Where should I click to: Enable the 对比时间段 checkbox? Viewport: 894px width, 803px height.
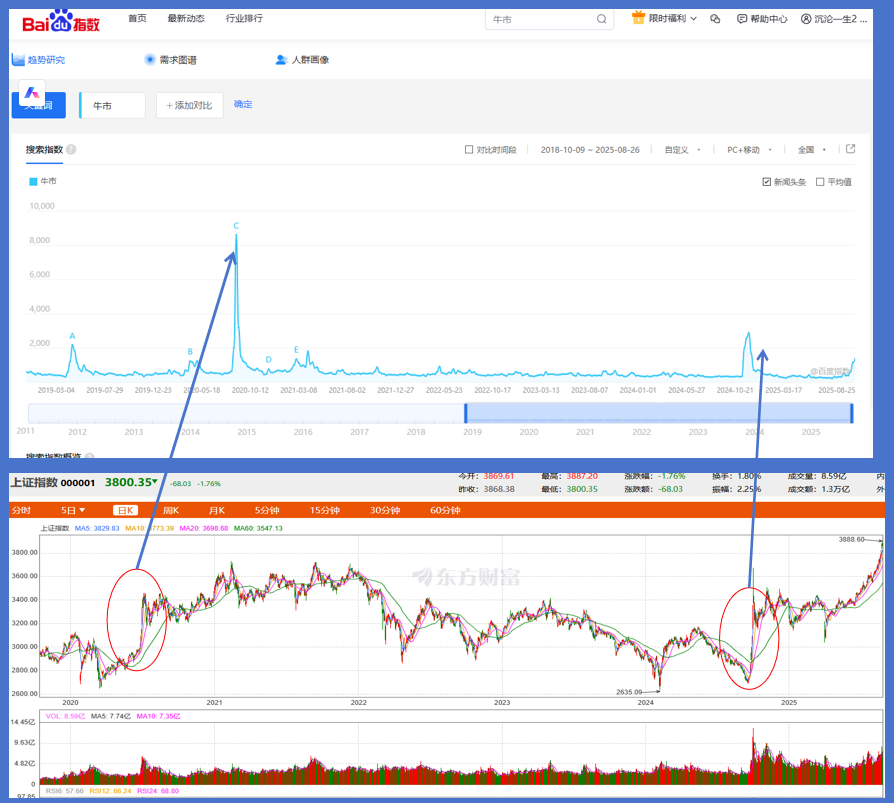click(469, 149)
